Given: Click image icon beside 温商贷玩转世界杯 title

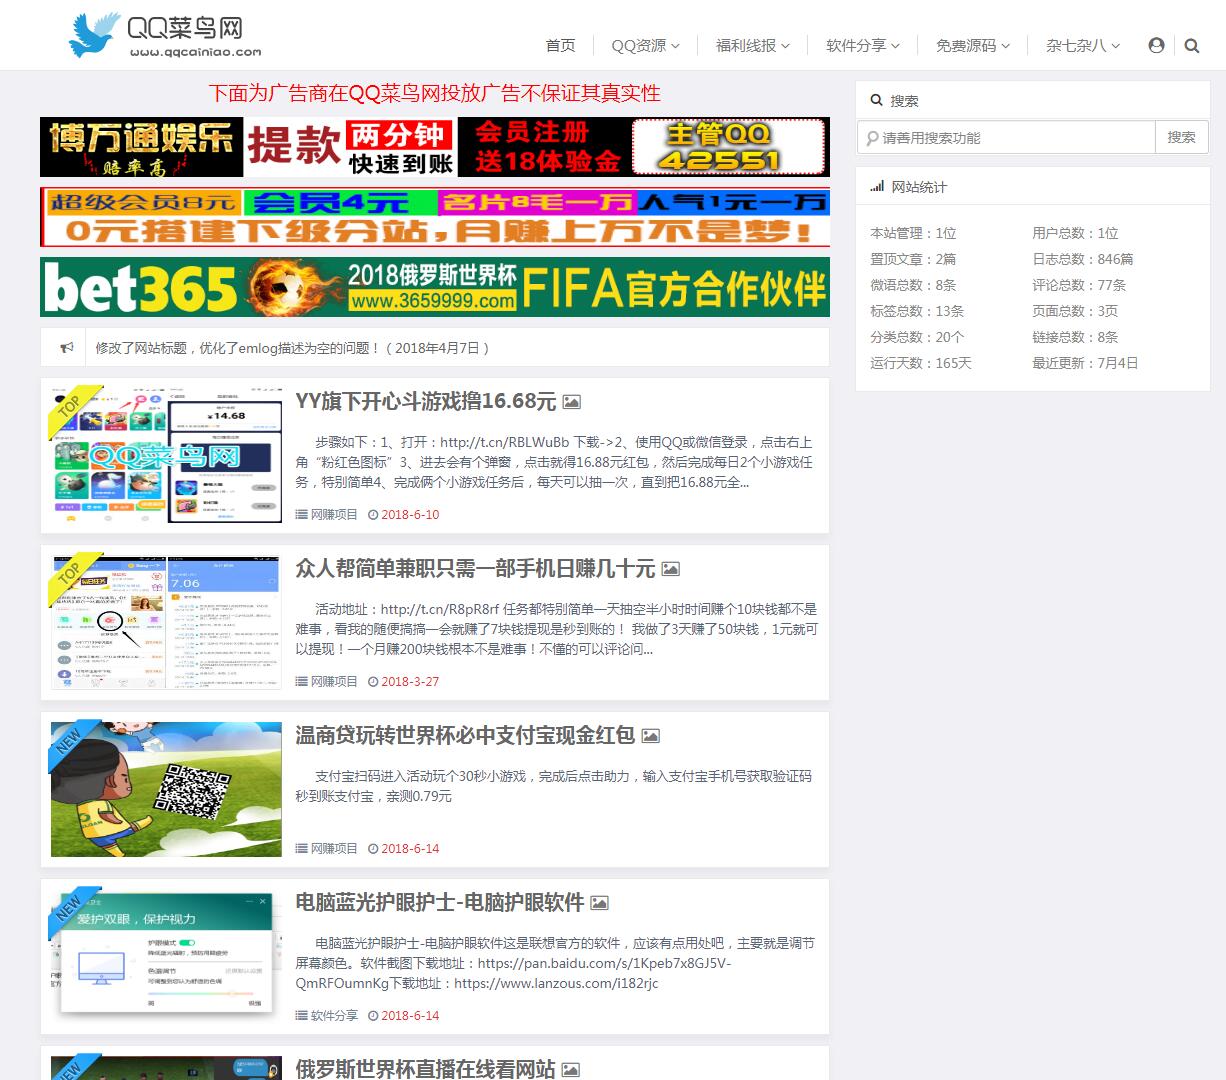Looking at the screenshot, I should coord(650,736).
